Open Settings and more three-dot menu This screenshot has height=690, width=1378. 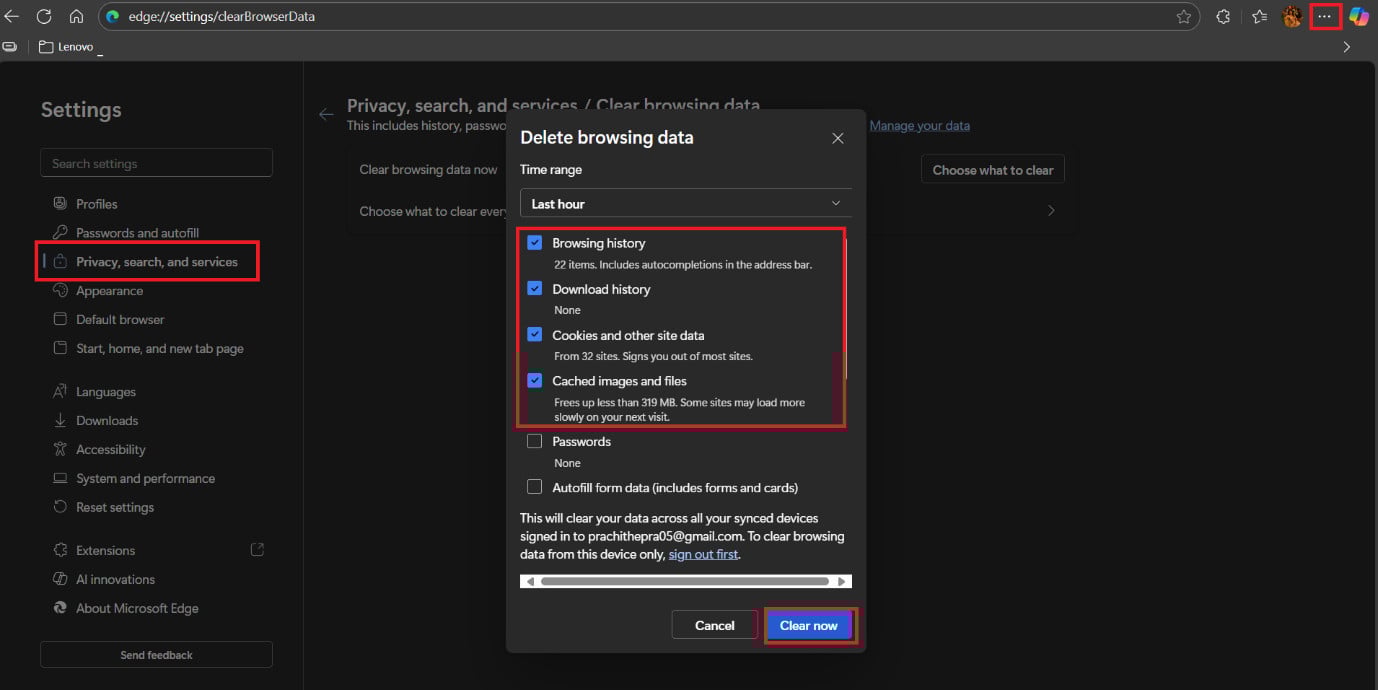tap(1325, 16)
